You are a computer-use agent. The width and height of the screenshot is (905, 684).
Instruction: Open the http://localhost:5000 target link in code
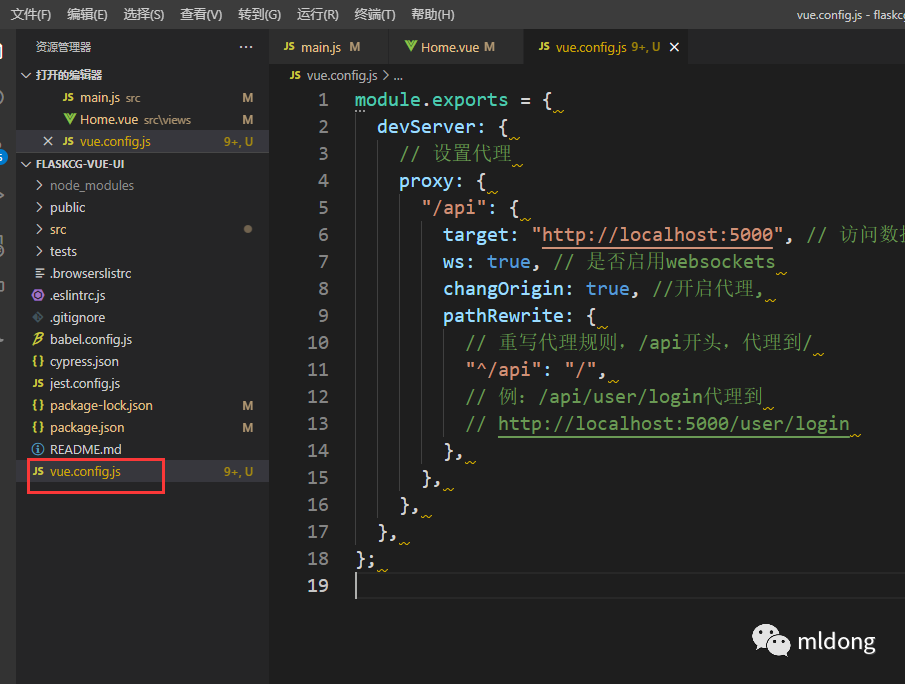(x=658, y=235)
